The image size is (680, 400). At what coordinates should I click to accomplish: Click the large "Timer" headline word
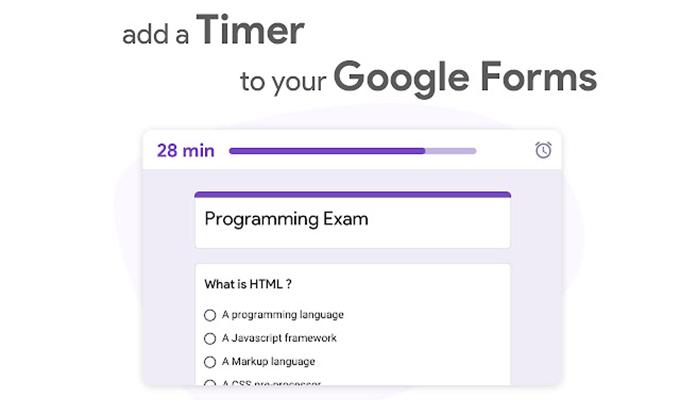click(x=250, y=30)
